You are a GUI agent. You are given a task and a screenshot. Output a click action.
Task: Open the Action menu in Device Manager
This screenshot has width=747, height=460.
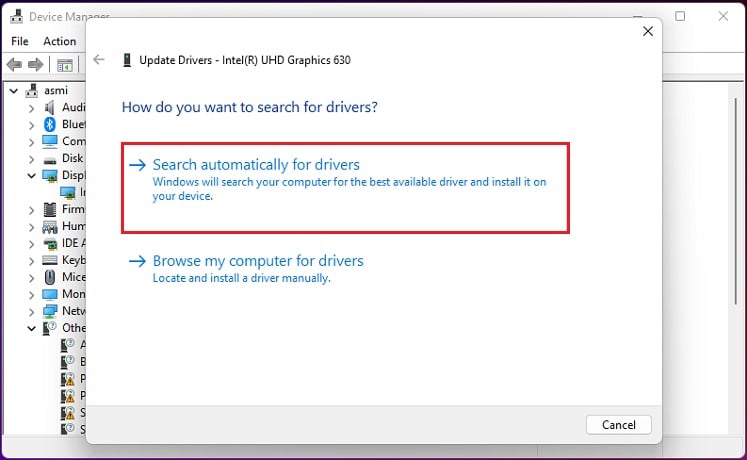[60, 41]
